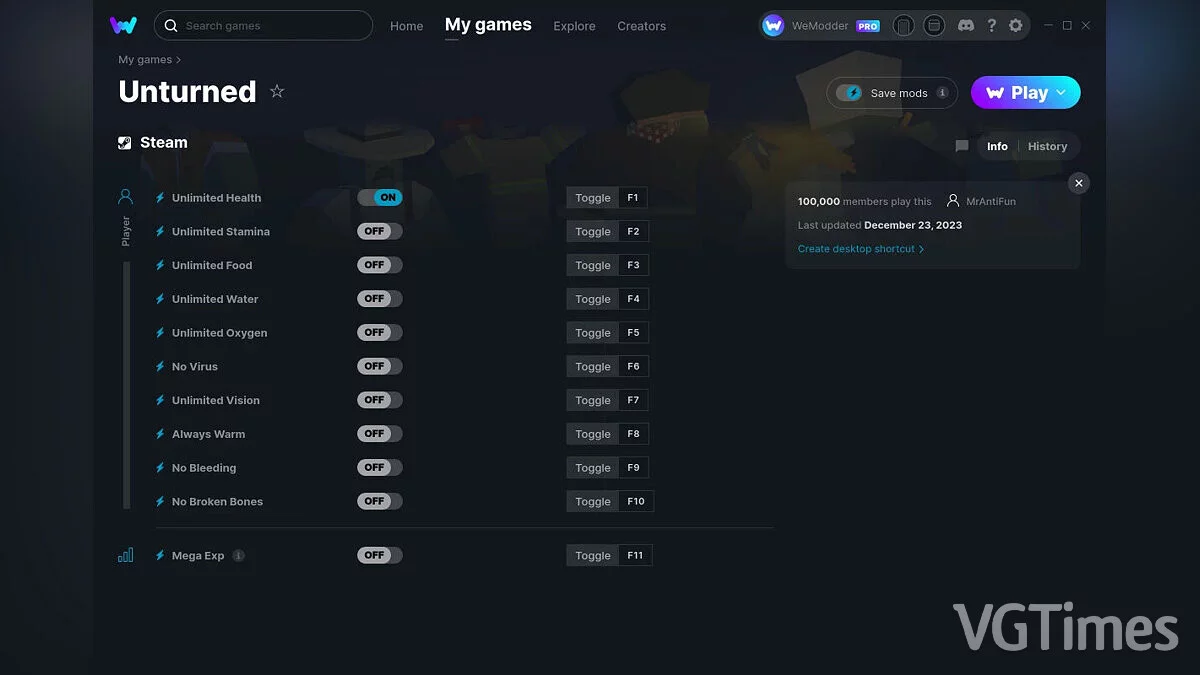Click Toggle button for Mega Exp
The height and width of the screenshot is (675, 1200).
[593, 555]
